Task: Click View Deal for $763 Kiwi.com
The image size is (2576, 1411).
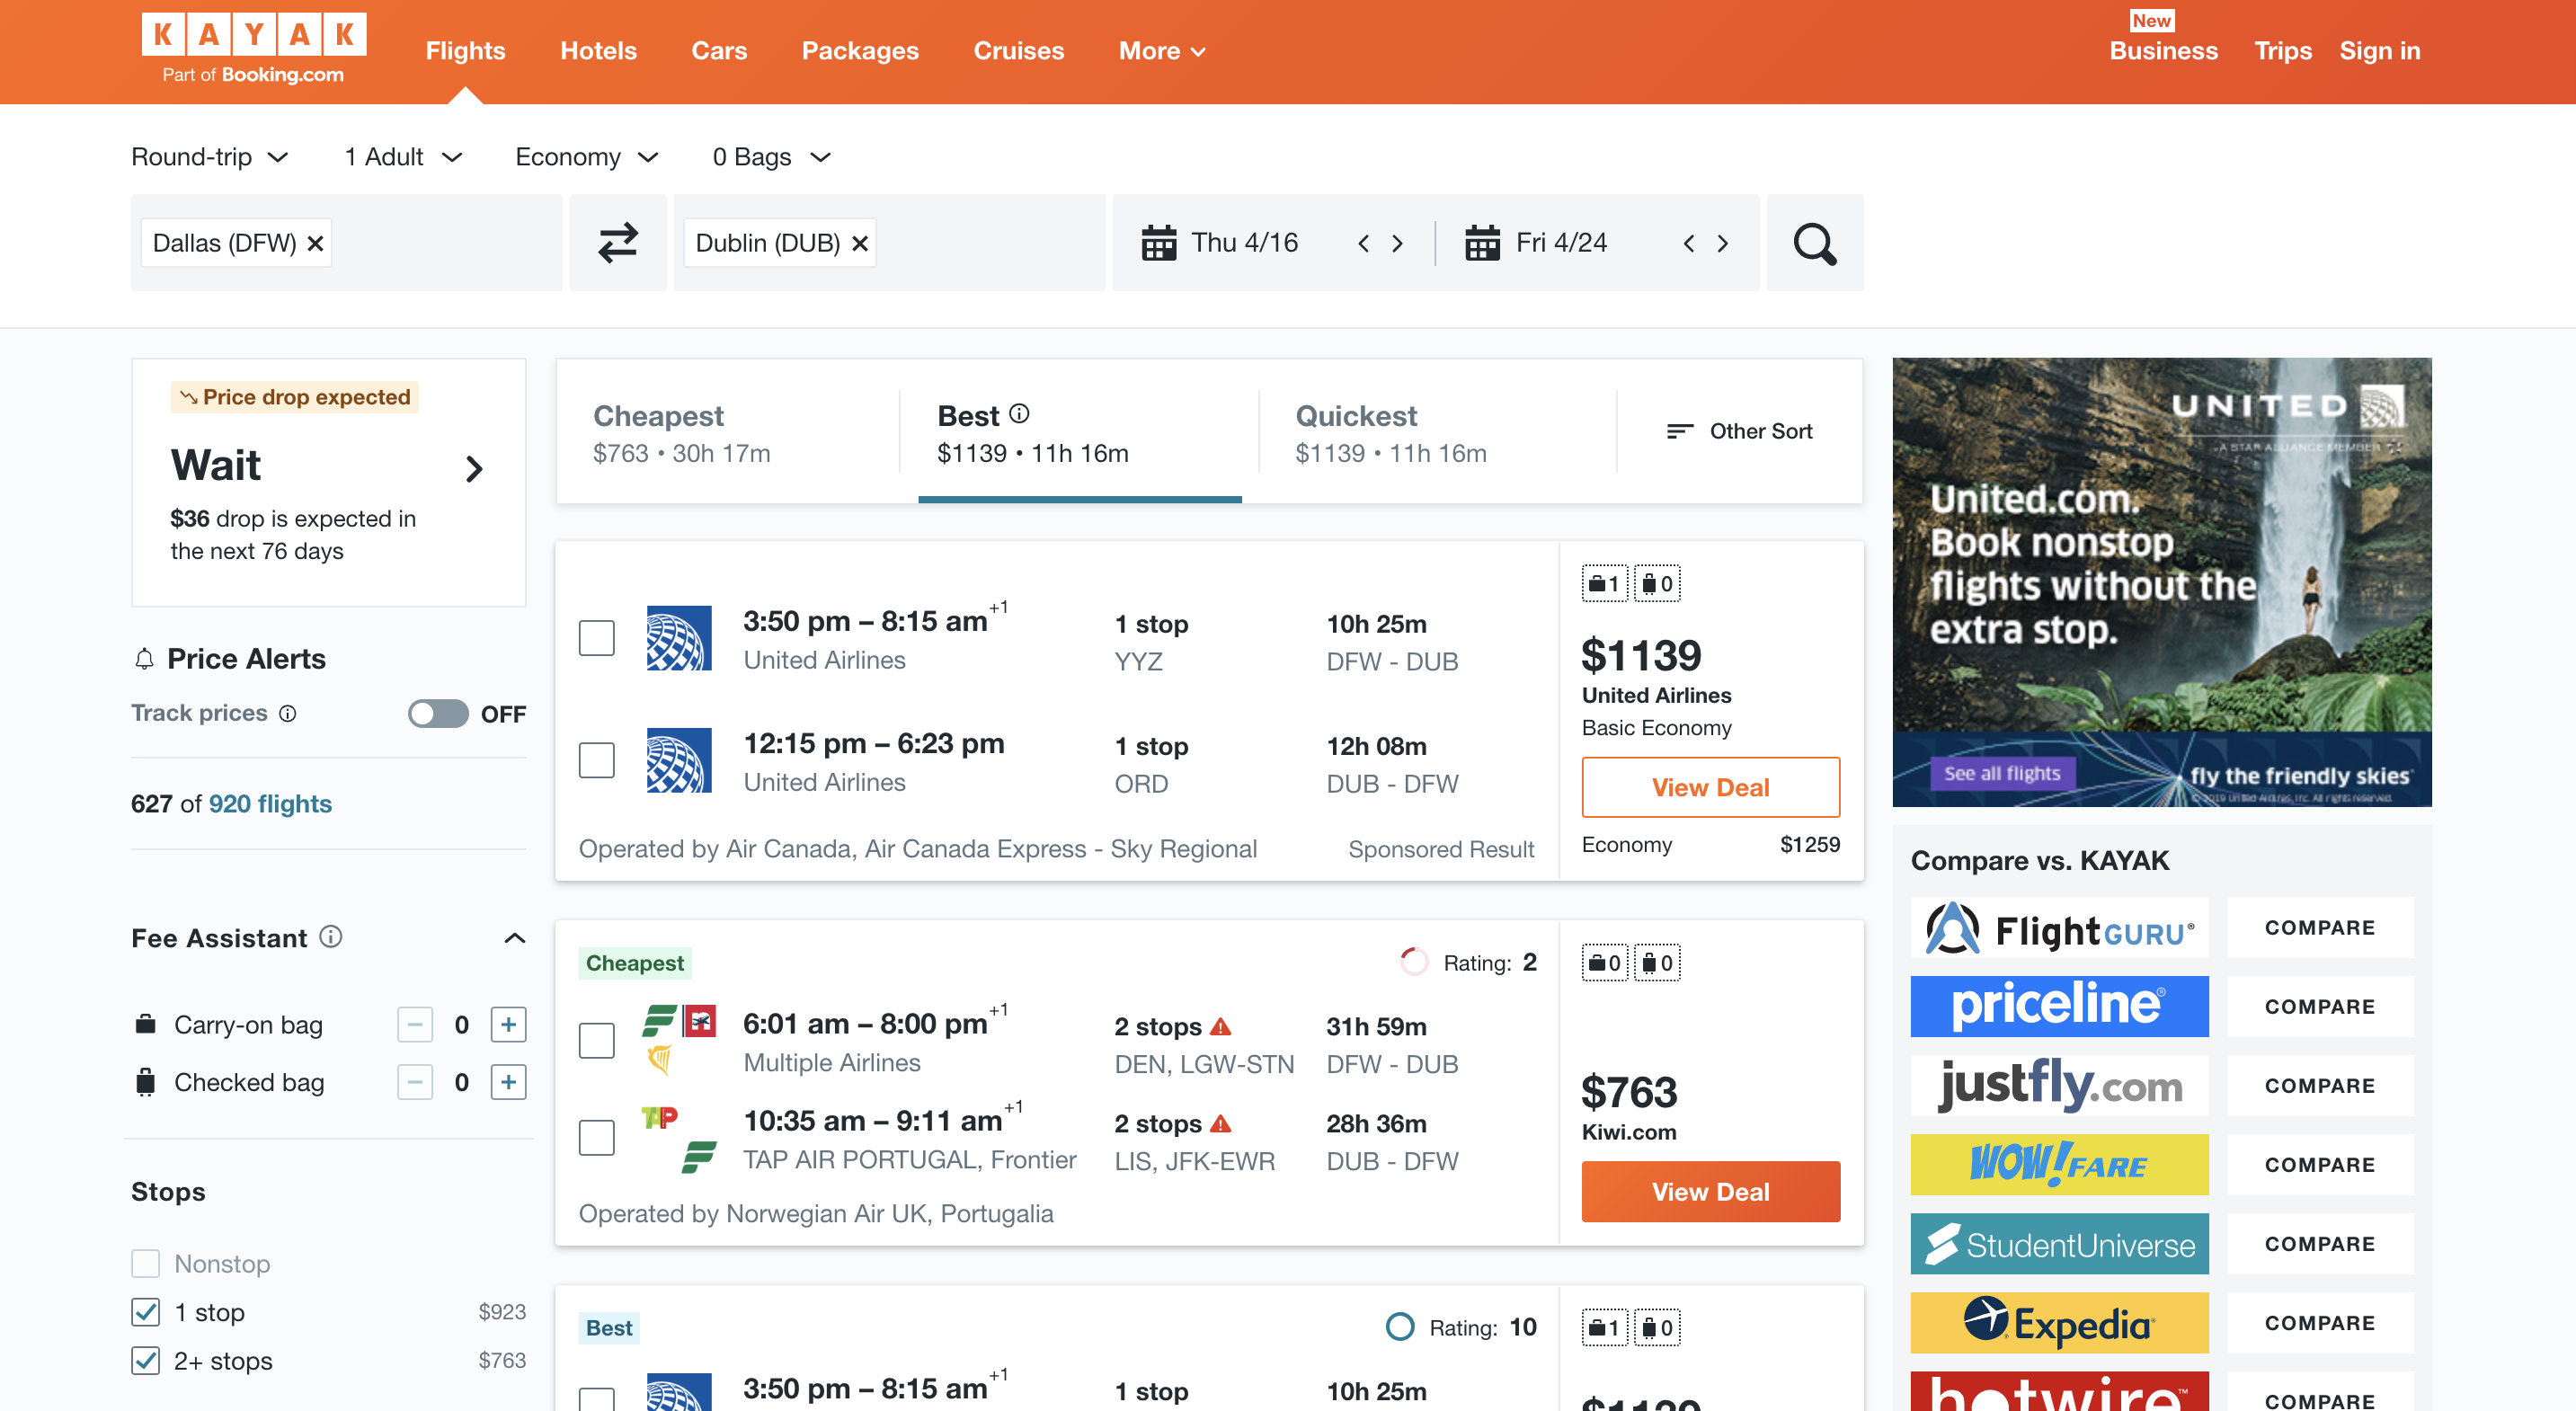Action: [x=1710, y=1191]
